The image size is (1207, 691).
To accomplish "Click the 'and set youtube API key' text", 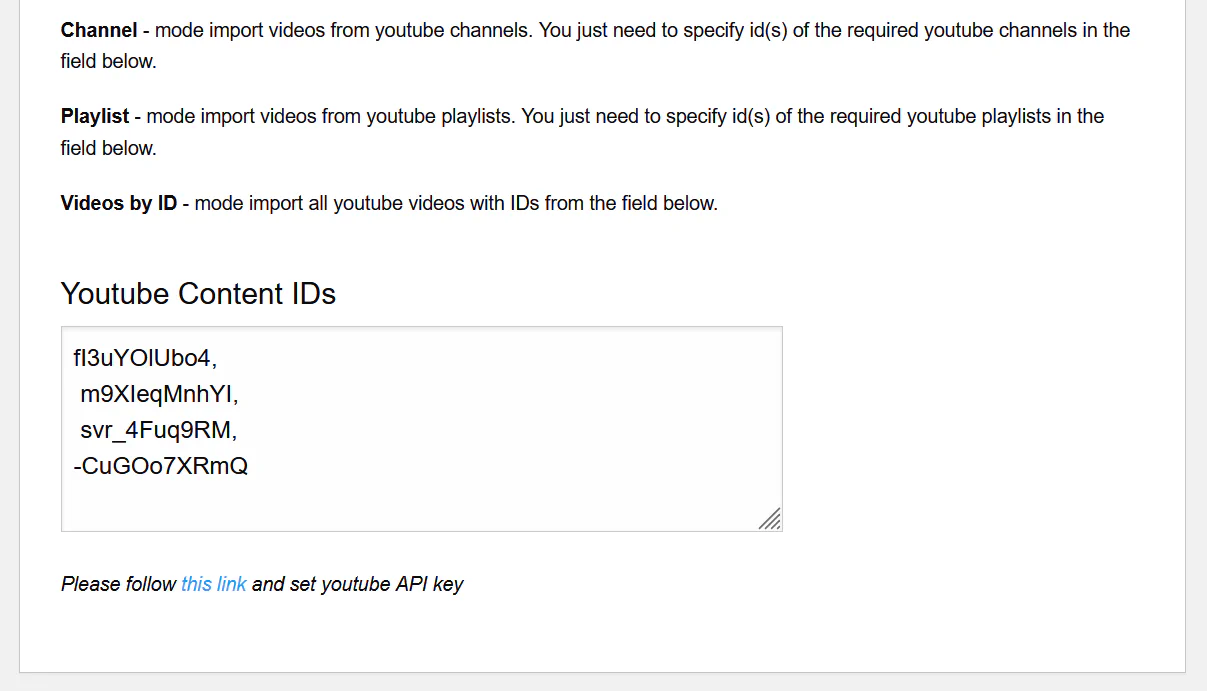I will tap(357, 584).
